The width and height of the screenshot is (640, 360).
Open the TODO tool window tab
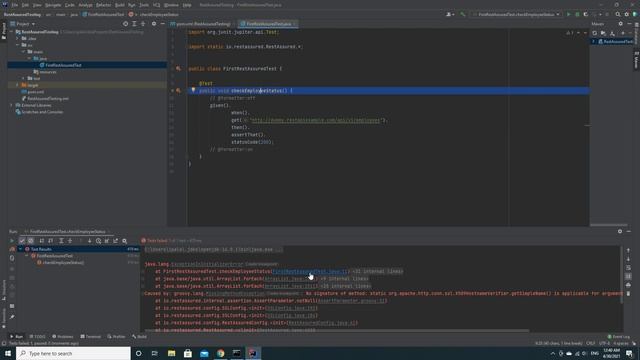click(38, 337)
